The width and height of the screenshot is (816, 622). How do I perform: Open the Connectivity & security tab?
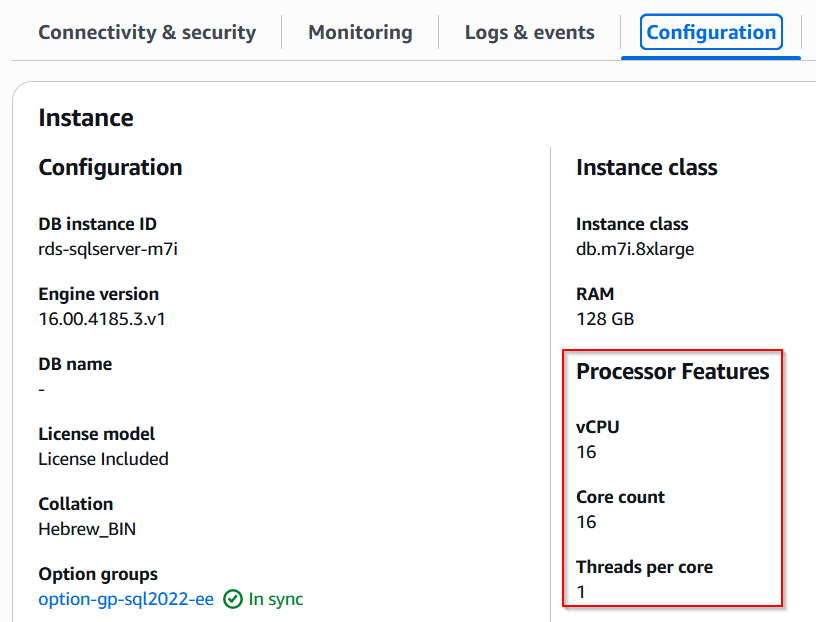pyautogui.click(x=147, y=32)
